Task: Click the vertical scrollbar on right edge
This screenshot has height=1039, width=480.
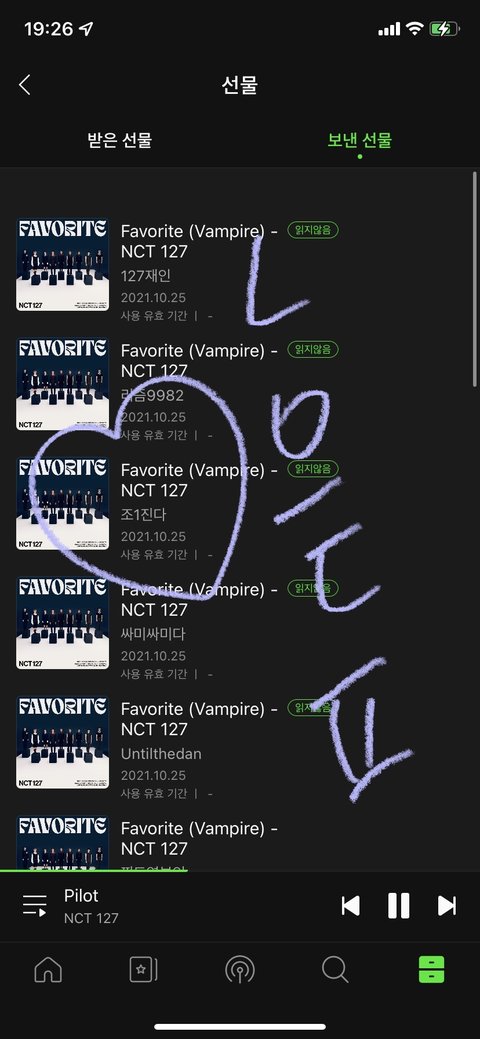Action: 475,279
